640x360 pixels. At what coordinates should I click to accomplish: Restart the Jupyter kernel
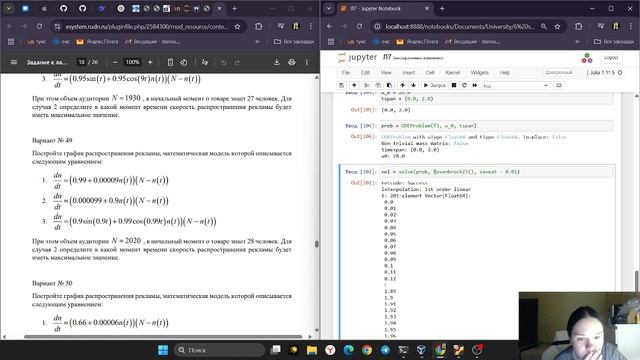(464, 85)
